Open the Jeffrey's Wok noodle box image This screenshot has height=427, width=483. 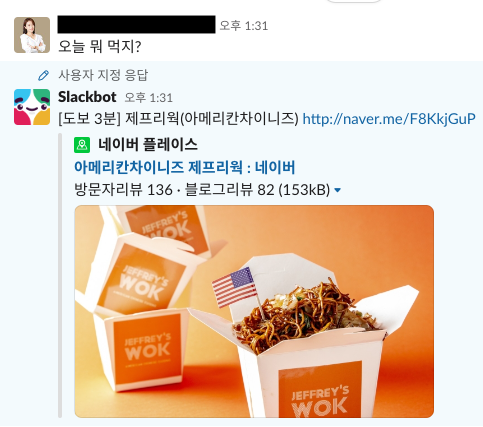[254, 311]
